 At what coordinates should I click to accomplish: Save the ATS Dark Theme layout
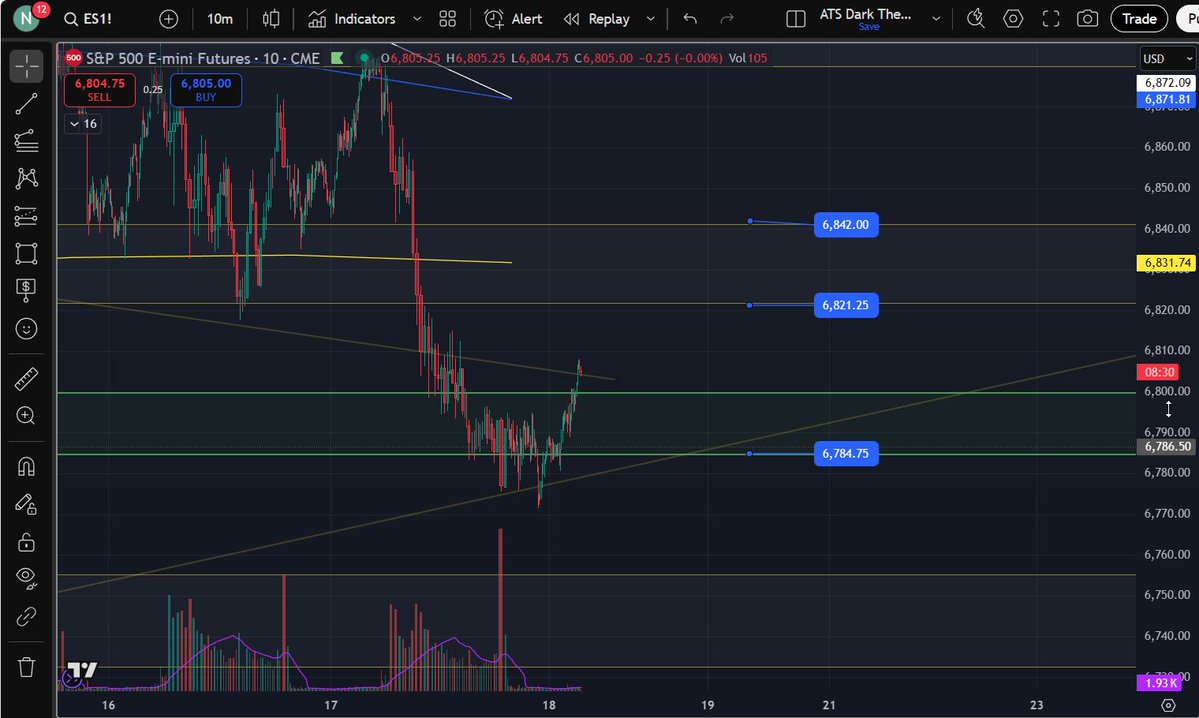coord(869,27)
